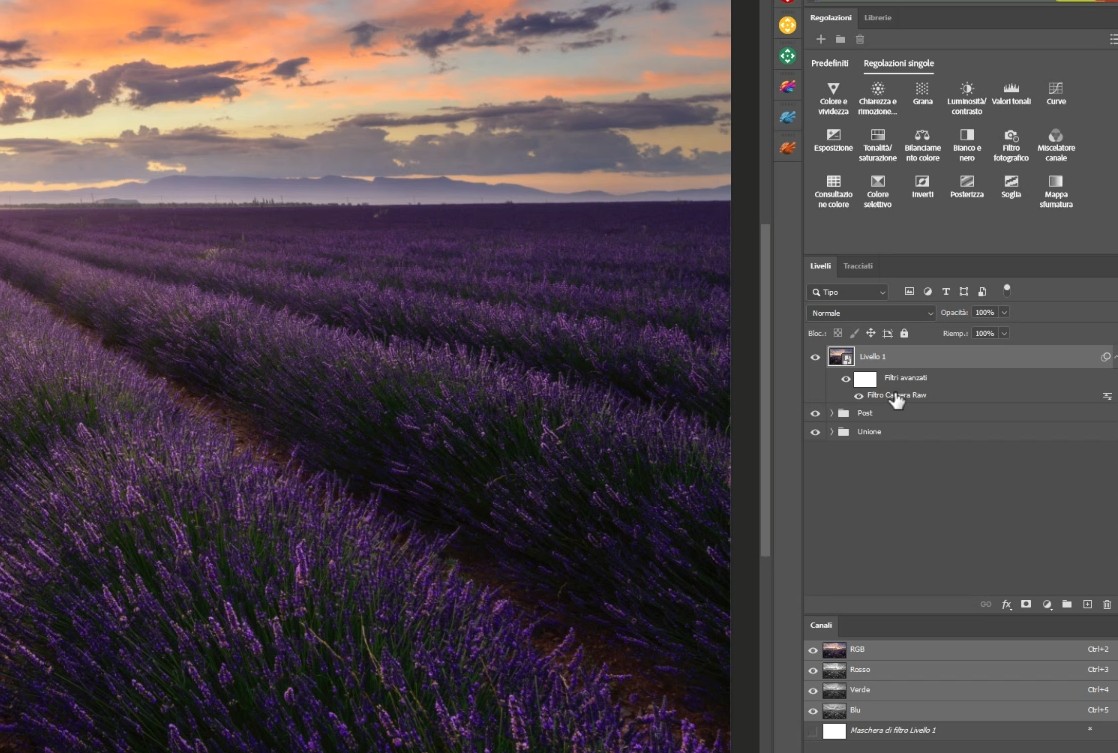Add a layer mask to Livello 1
This screenshot has width=1118, height=753.
click(x=1025, y=604)
